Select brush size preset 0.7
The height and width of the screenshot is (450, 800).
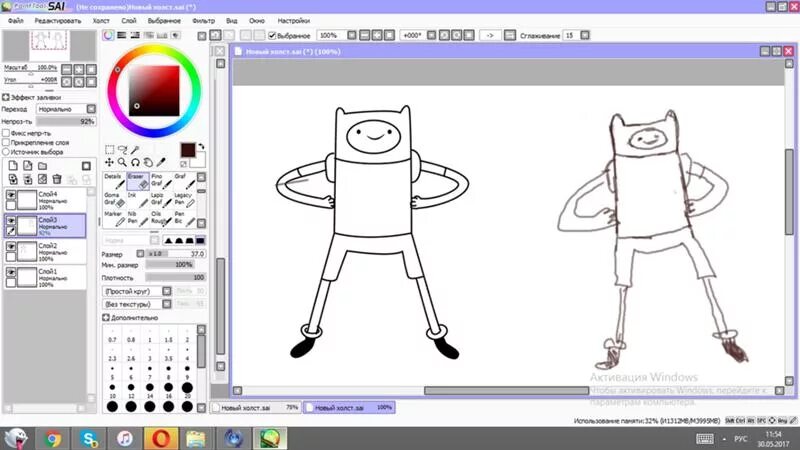click(112, 336)
